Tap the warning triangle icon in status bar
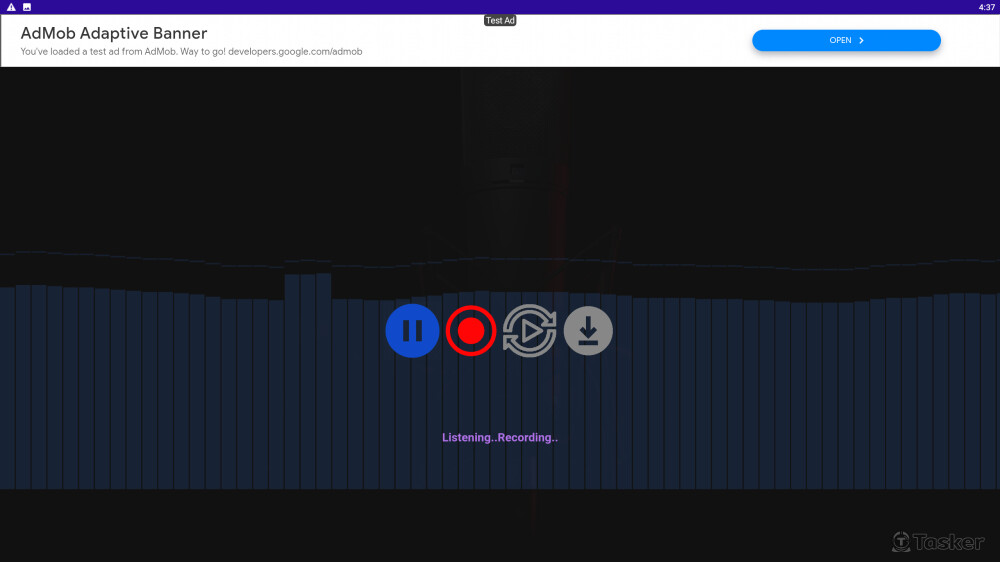The height and width of the screenshot is (562, 1000). (11, 7)
